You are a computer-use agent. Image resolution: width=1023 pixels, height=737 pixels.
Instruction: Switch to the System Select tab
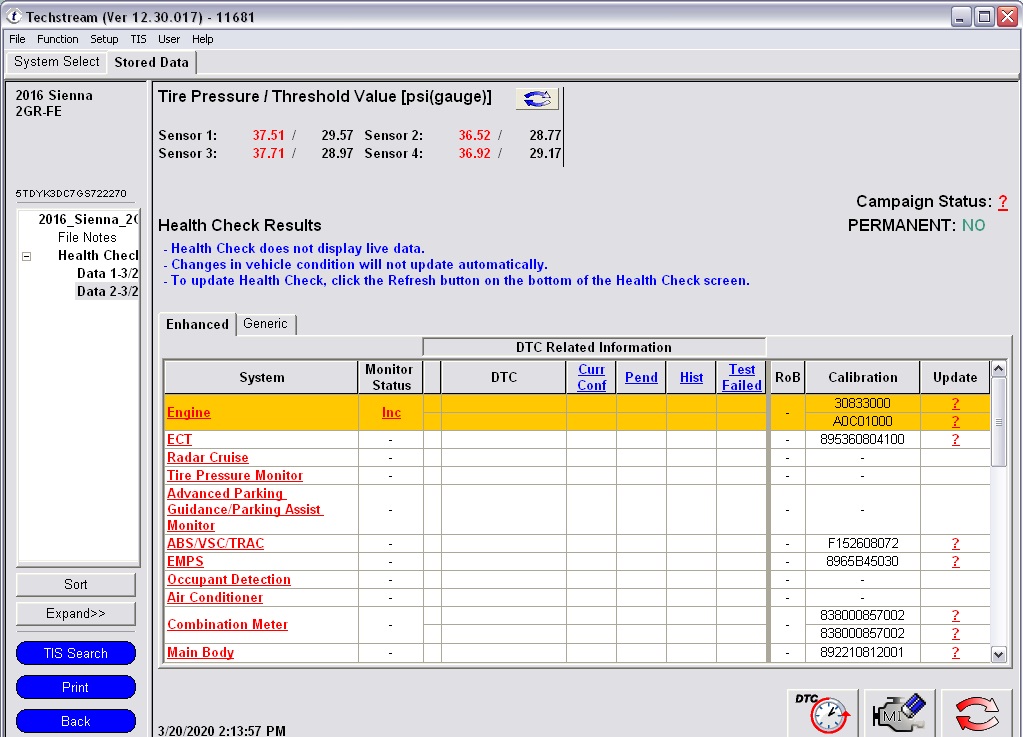(57, 62)
